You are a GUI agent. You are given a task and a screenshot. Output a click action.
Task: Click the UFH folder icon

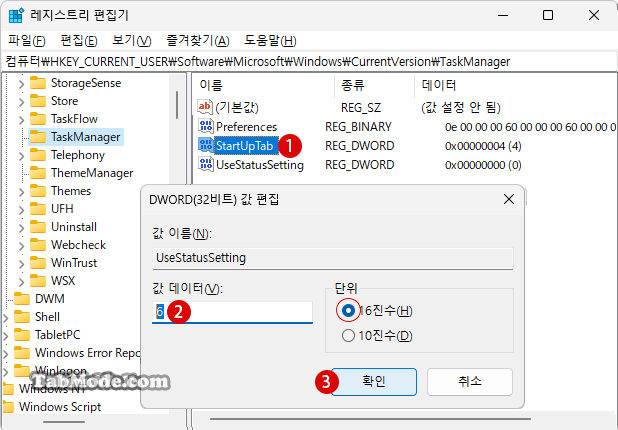pyautogui.click(x=38, y=209)
